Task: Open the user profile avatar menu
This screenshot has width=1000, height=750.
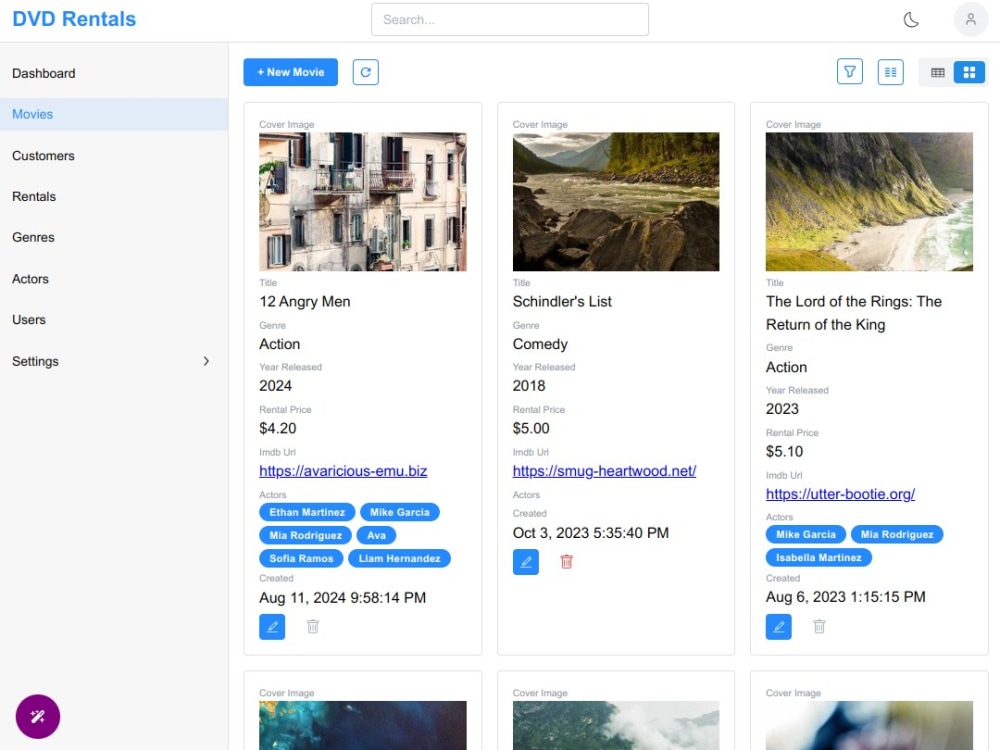Action: coord(970,20)
